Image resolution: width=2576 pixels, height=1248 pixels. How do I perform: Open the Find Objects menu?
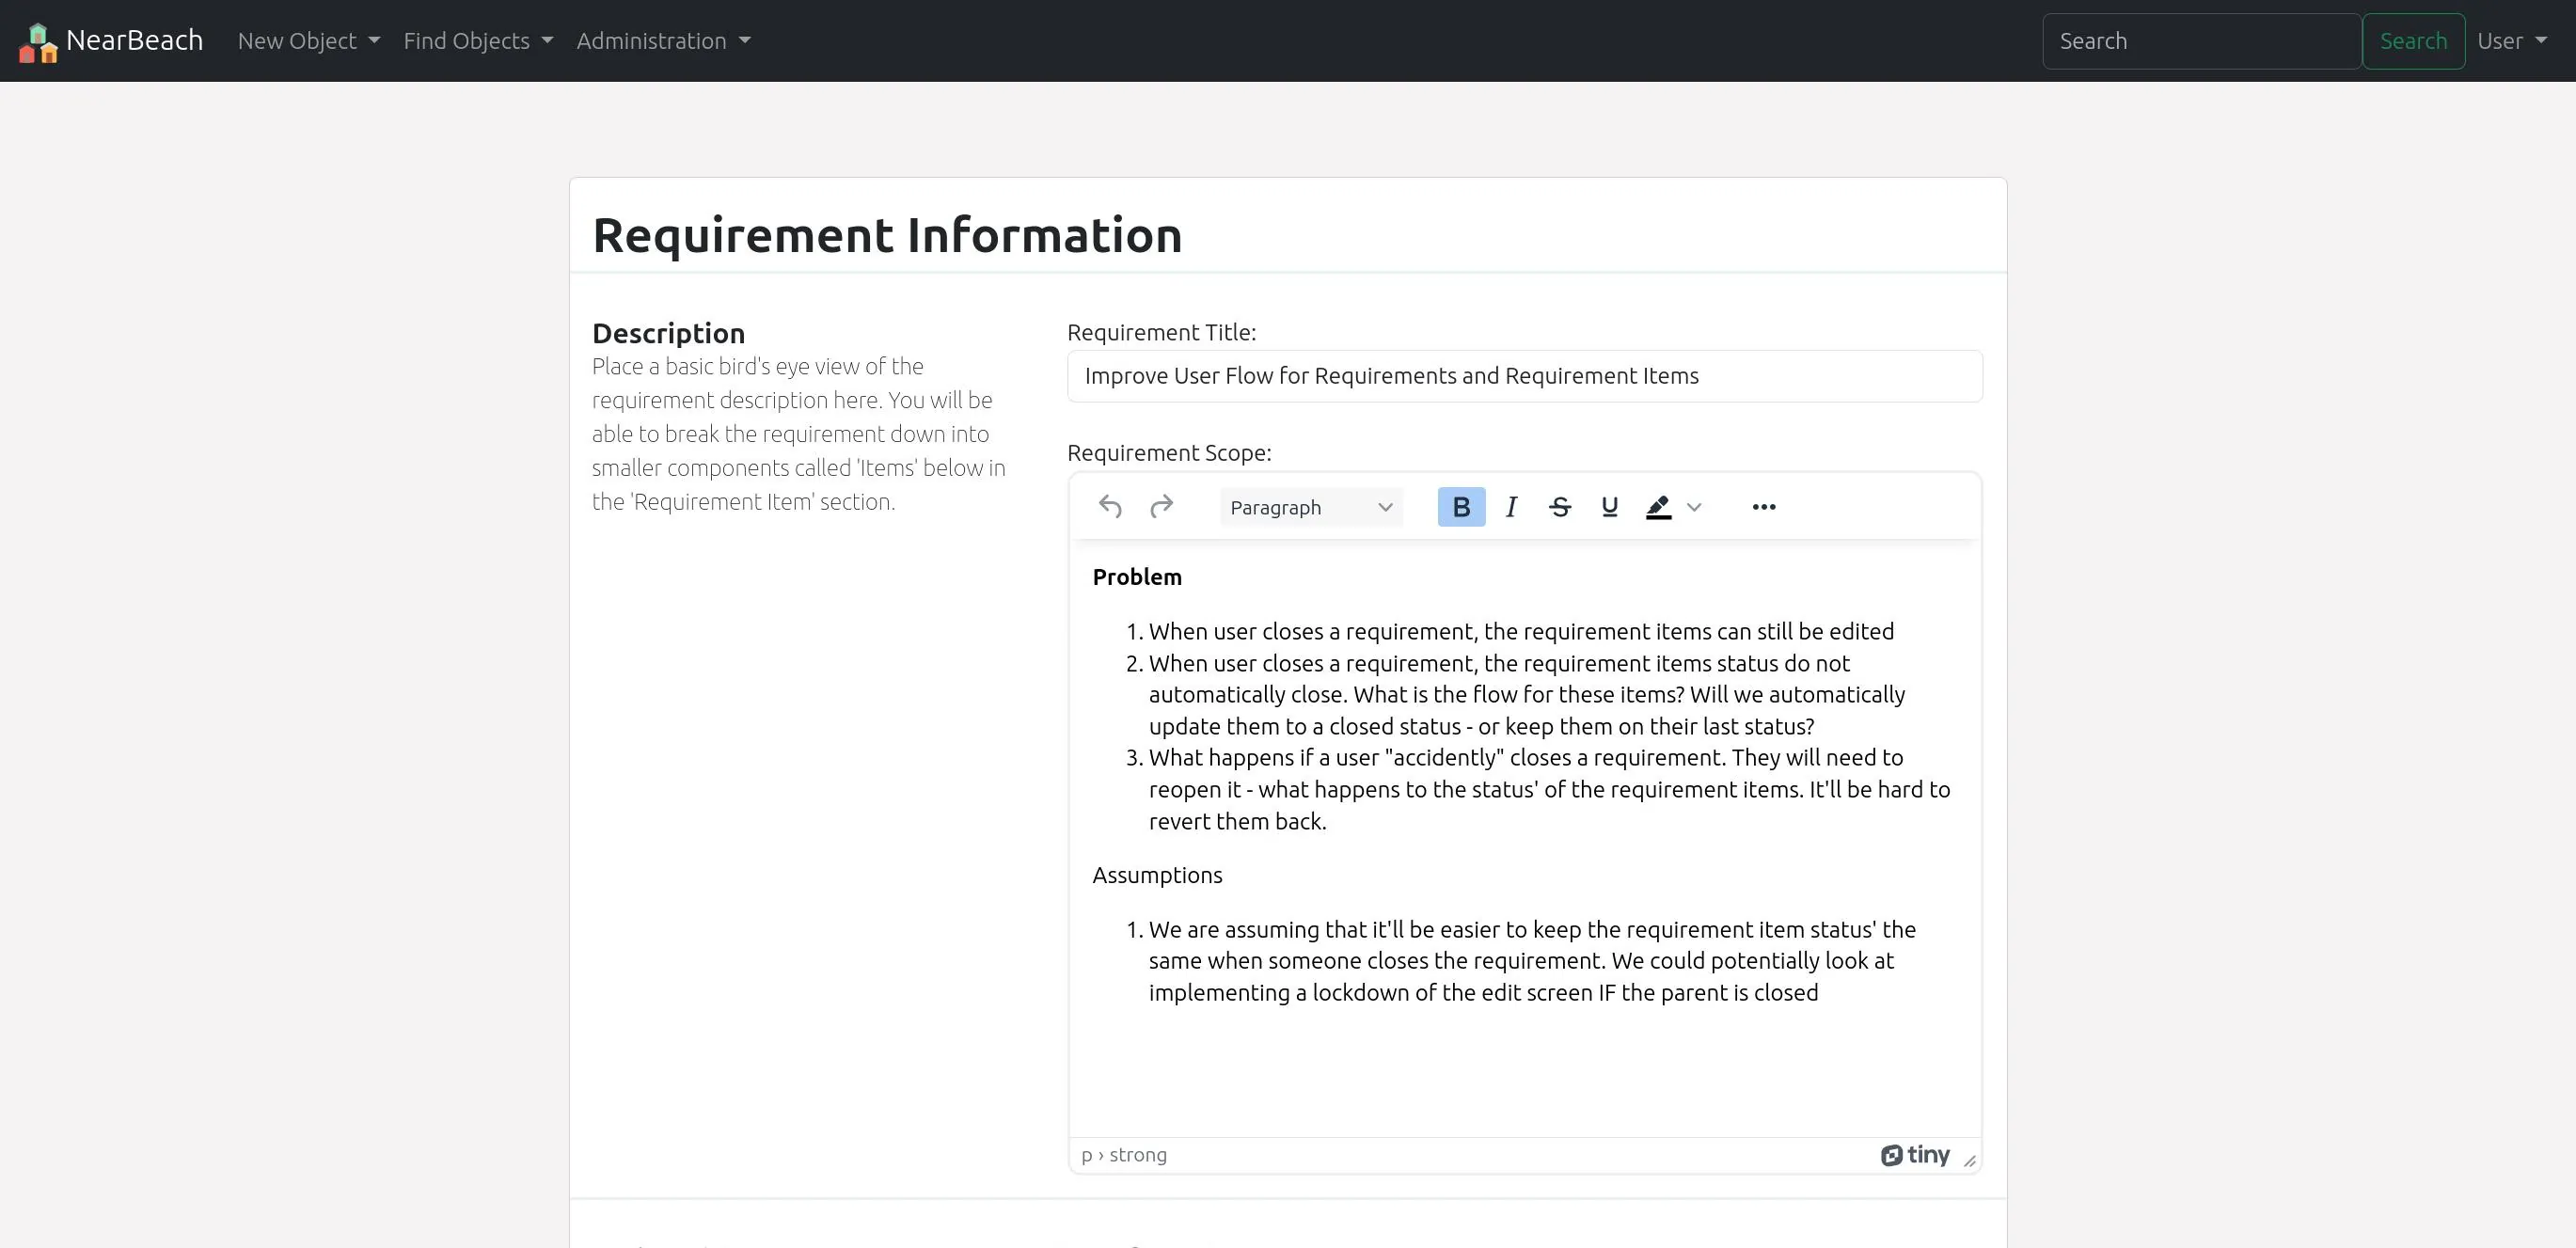(x=477, y=41)
